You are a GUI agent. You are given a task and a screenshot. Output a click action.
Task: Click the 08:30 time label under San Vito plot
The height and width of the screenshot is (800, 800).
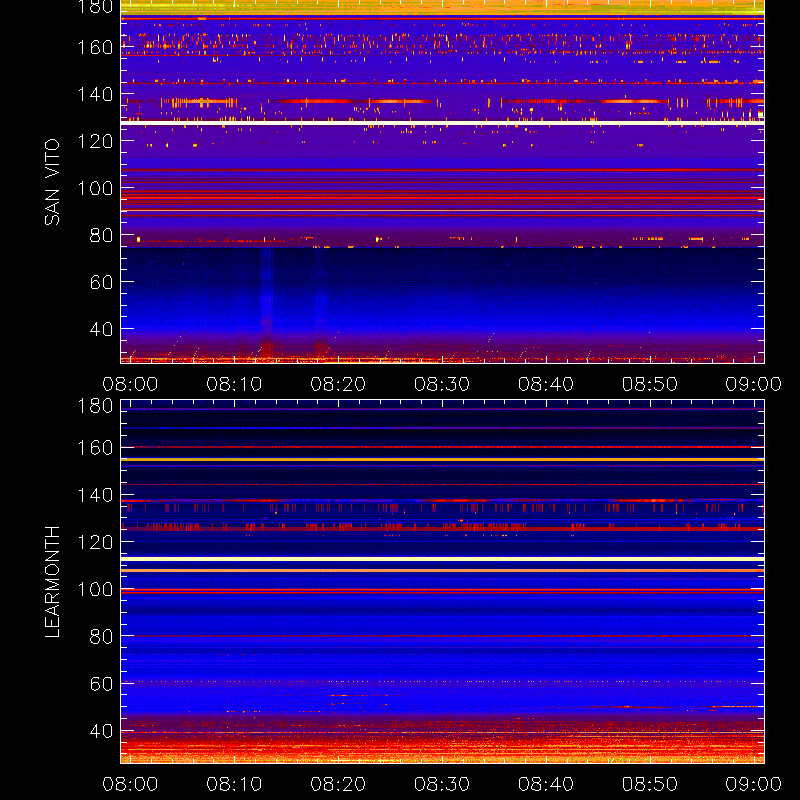coord(442,384)
